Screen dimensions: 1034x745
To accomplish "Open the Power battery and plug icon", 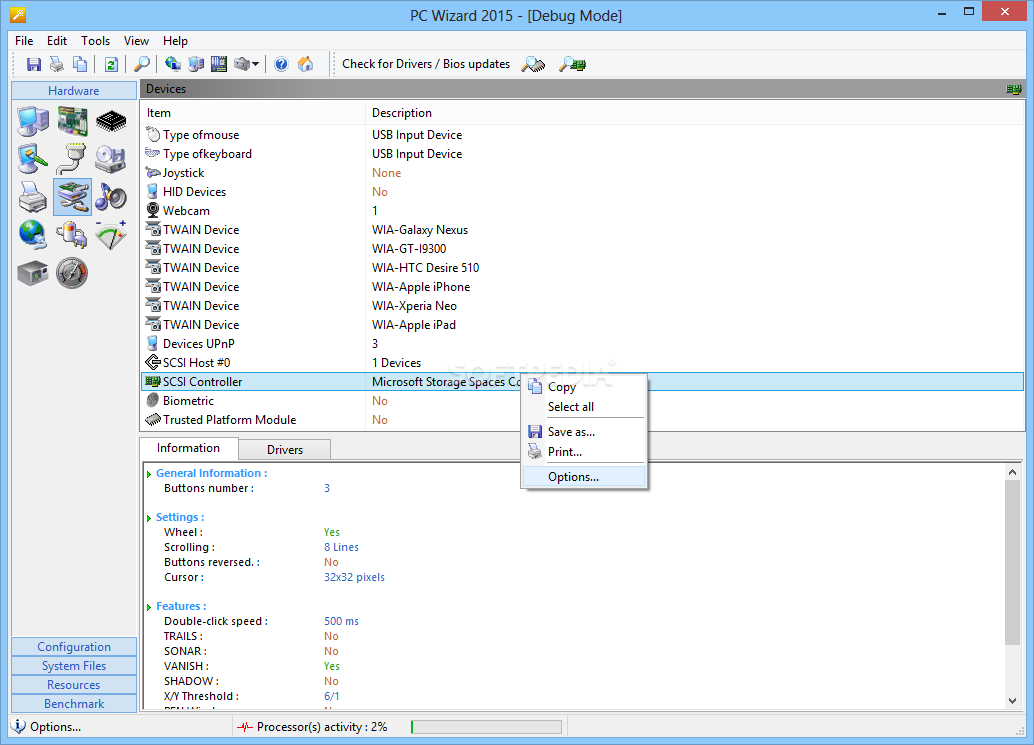I will tap(72, 235).
